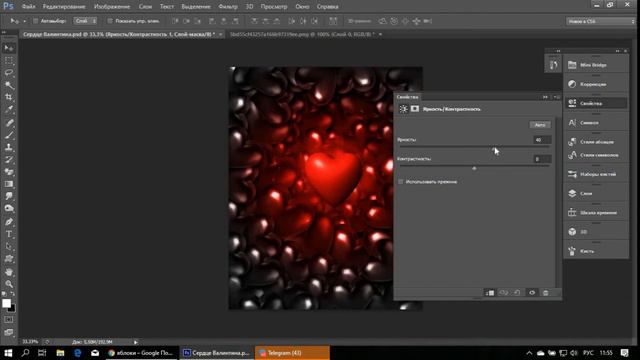Screen dimensions: 640x360
Task: Select the Zoom tool
Action: click(9, 284)
